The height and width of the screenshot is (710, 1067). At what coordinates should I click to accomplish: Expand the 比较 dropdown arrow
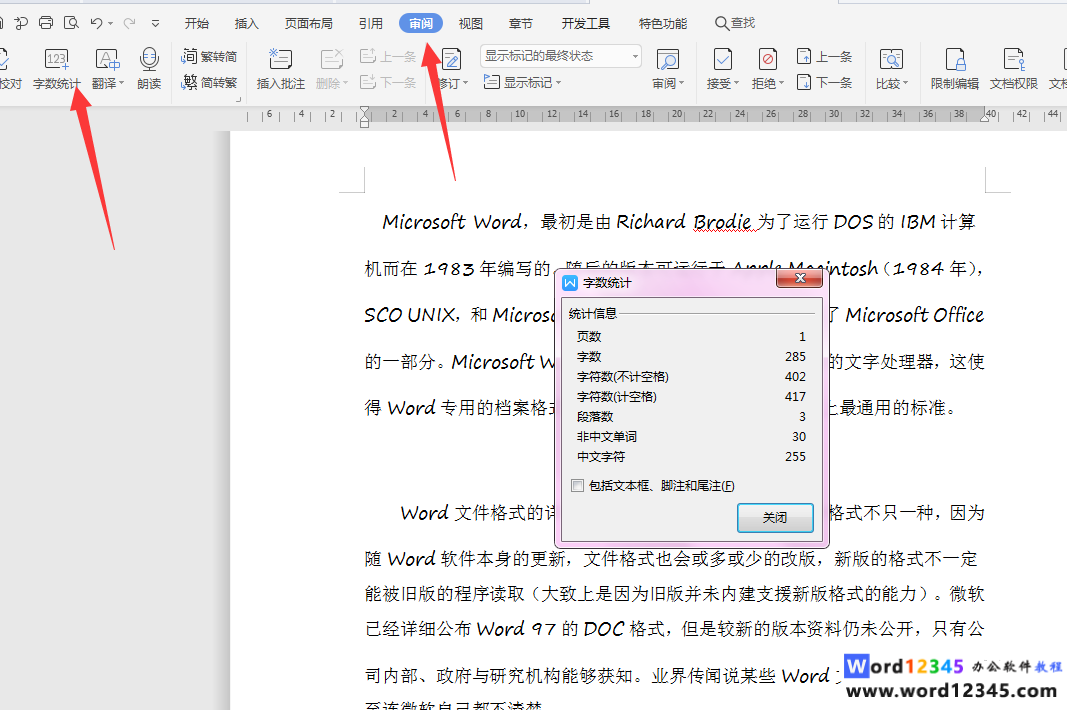[905, 84]
